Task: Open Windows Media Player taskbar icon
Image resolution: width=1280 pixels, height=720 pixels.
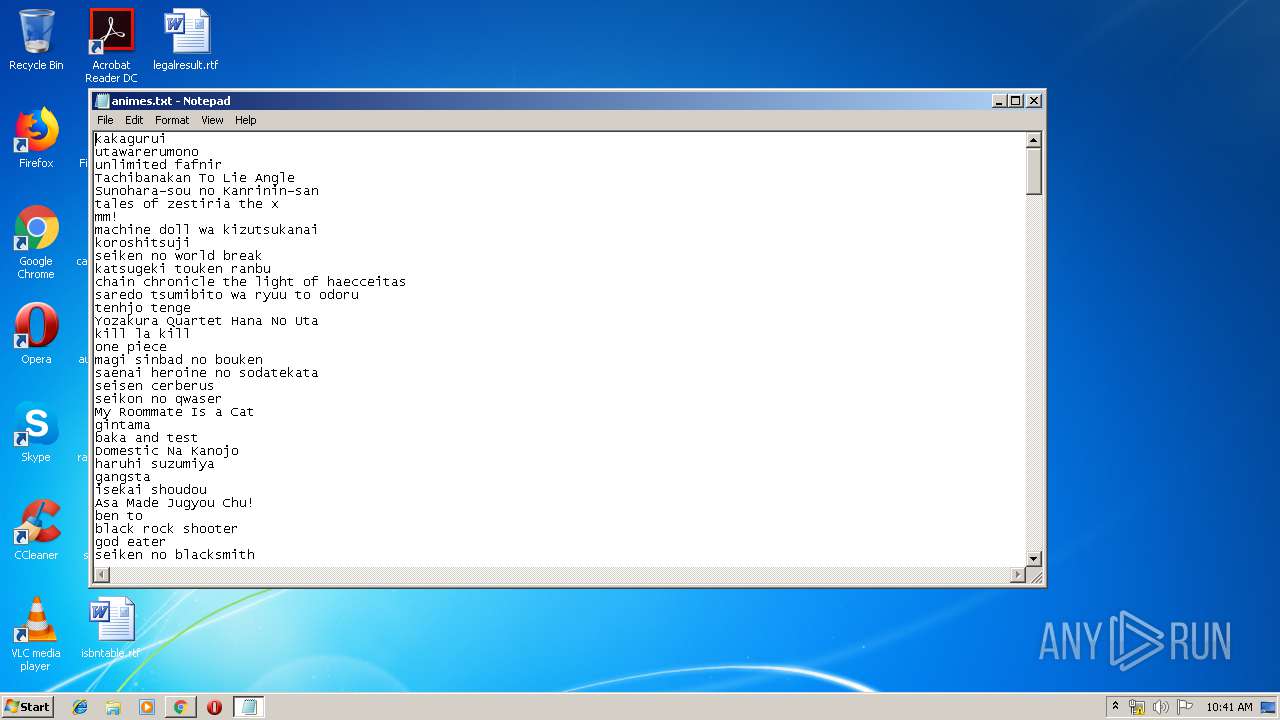Action: click(x=147, y=707)
